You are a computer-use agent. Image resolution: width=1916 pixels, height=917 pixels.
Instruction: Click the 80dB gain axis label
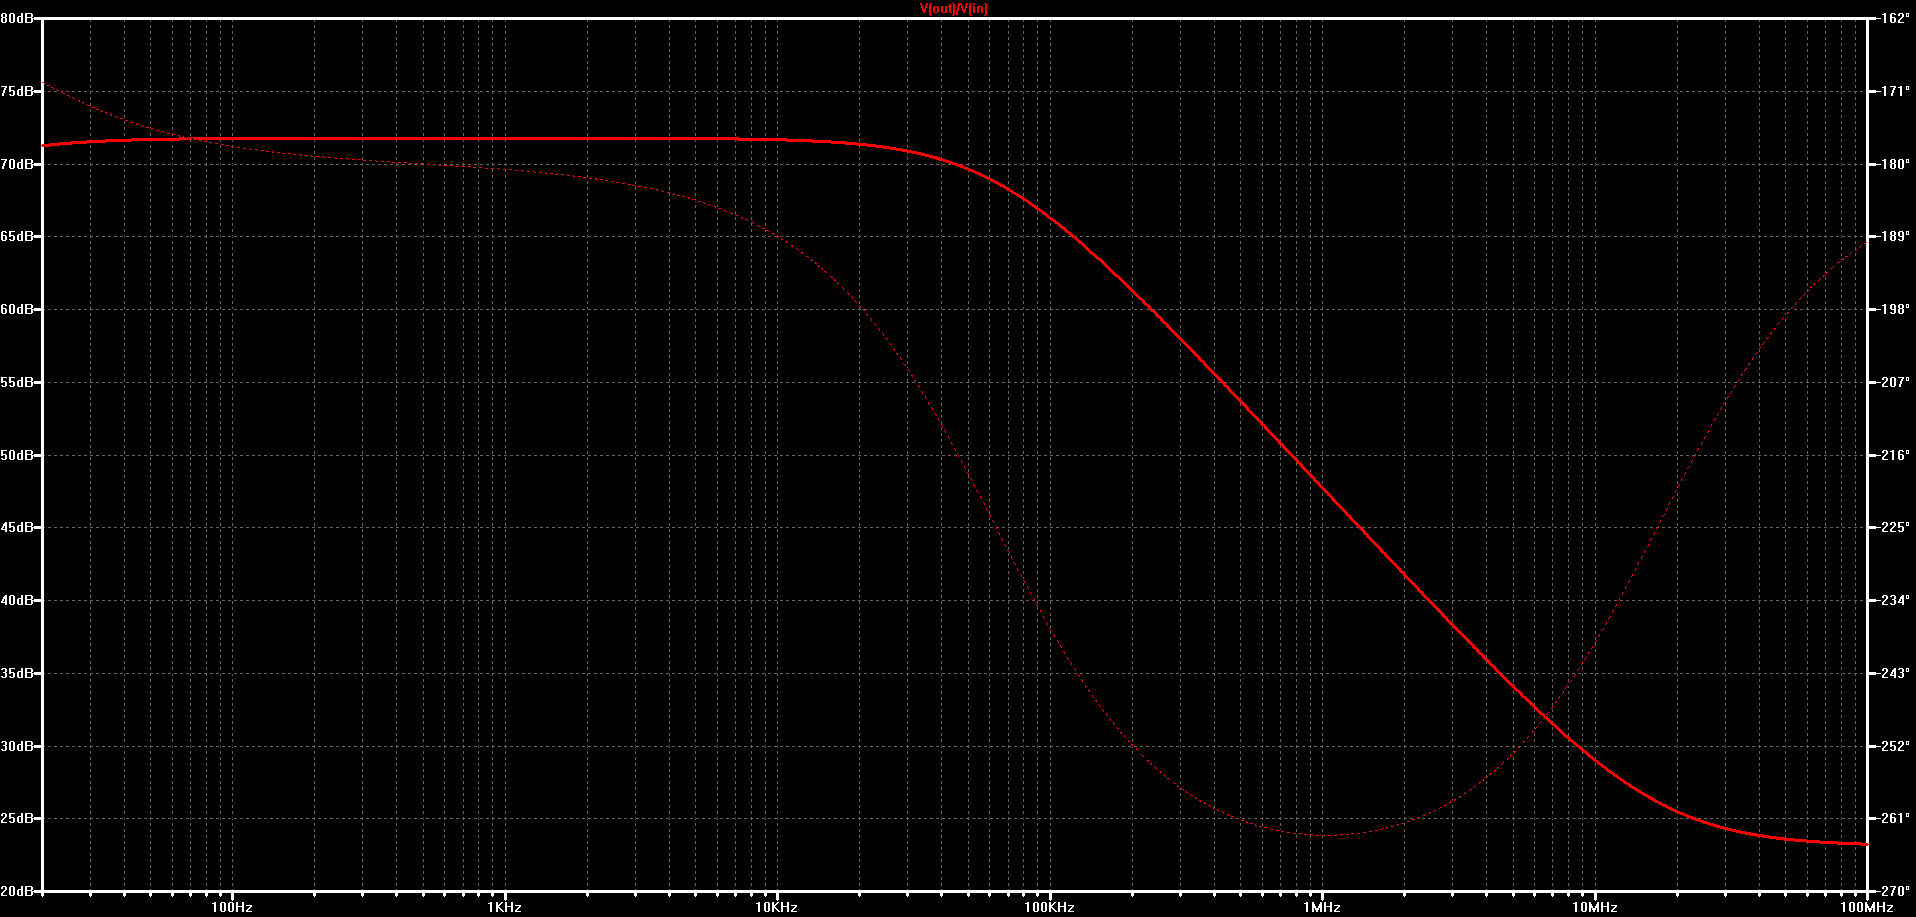pyautogui.click(x=16, y=18)
